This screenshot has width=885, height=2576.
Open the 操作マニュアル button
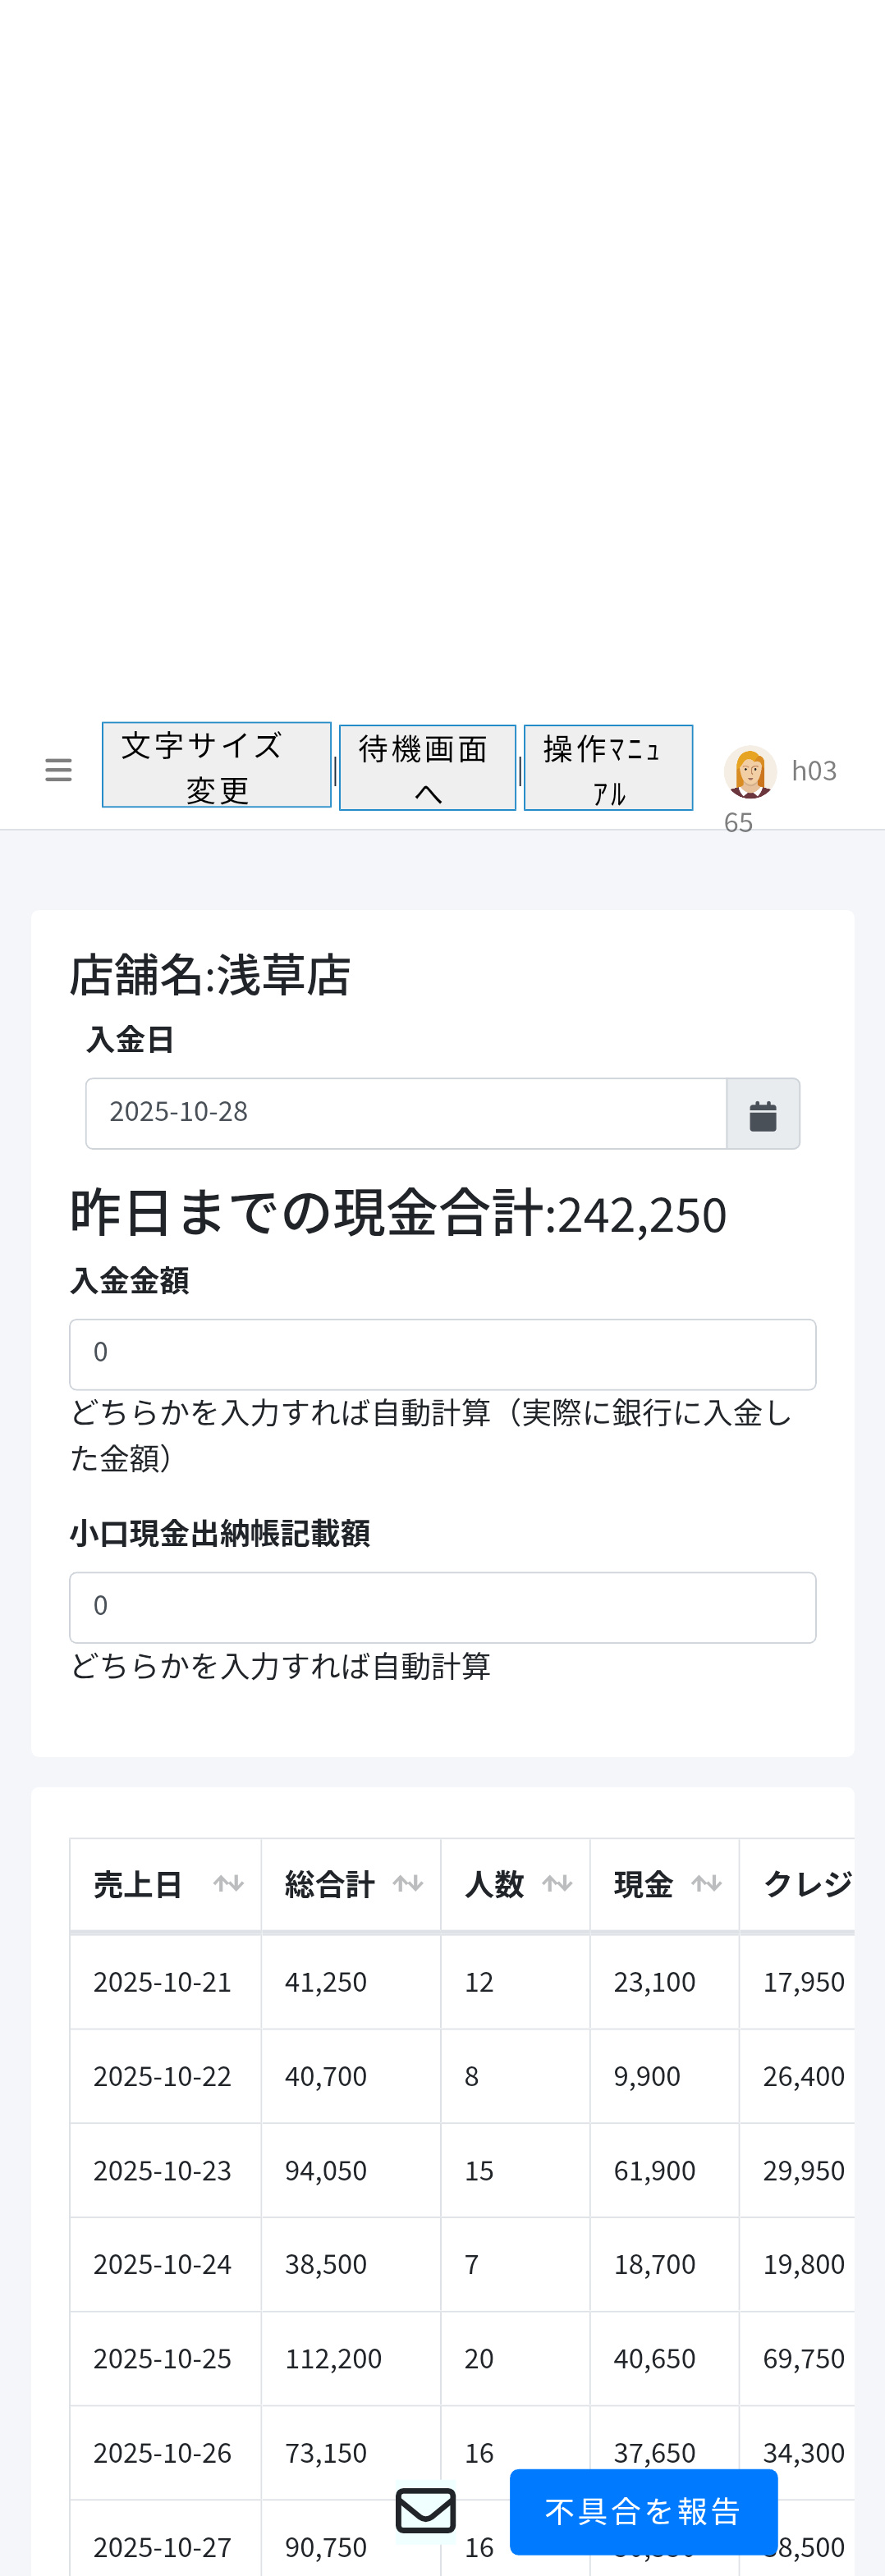[x=608, y=768]
